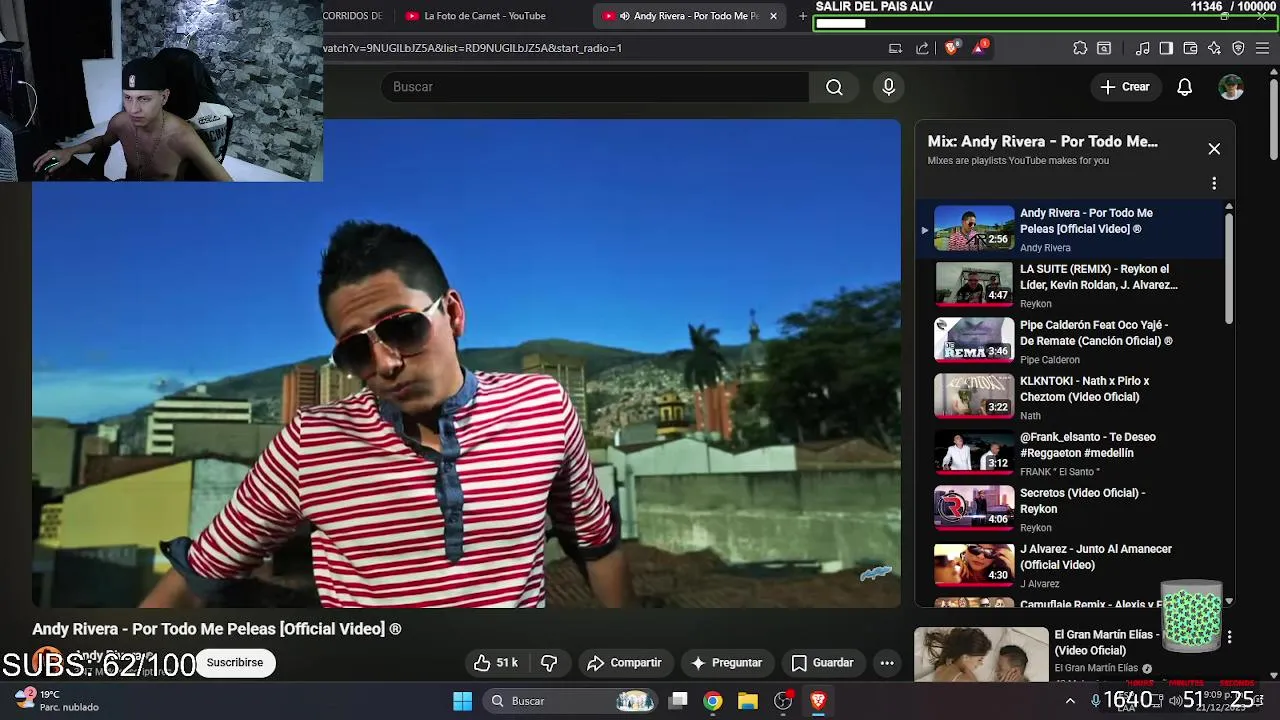Like the video with thumbs up
Image resolution: width=1280 pixels, height=720 pixels.
496,663
